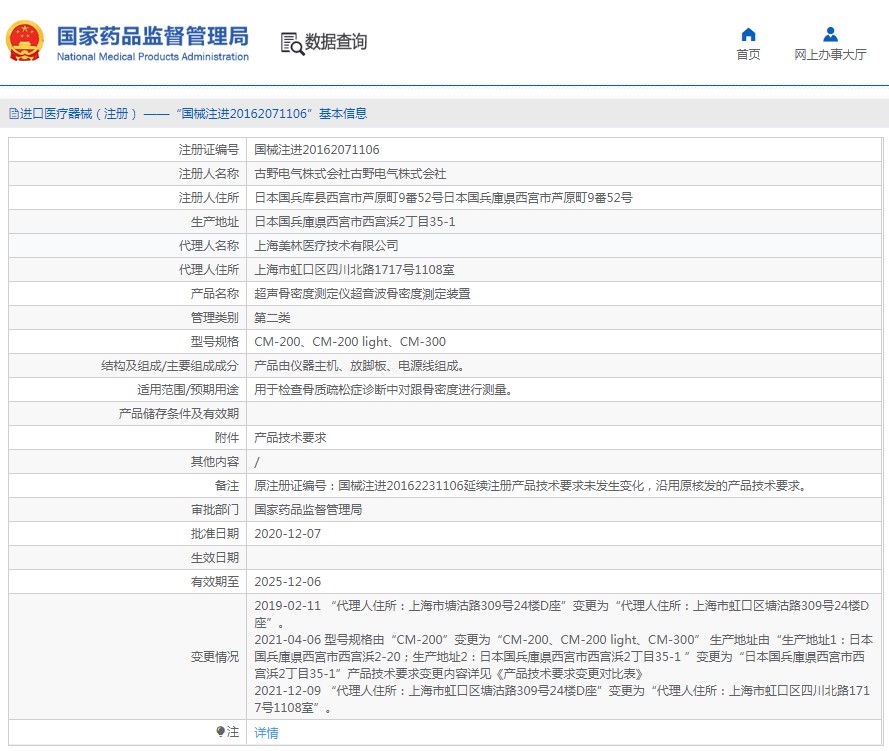Click the 注册证编号 row label
The width and height of the screenshot is (889, 751).
click(x=209, y=150)
